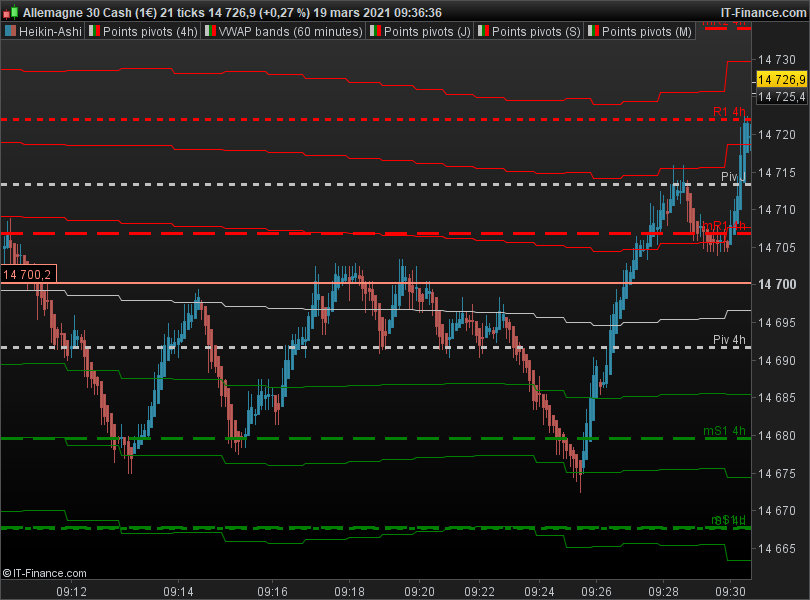The width and height of the screenshot is (810, 600).
Task: Click the VWAP bands (60 minutes) icon
Action: coord(210,31)
